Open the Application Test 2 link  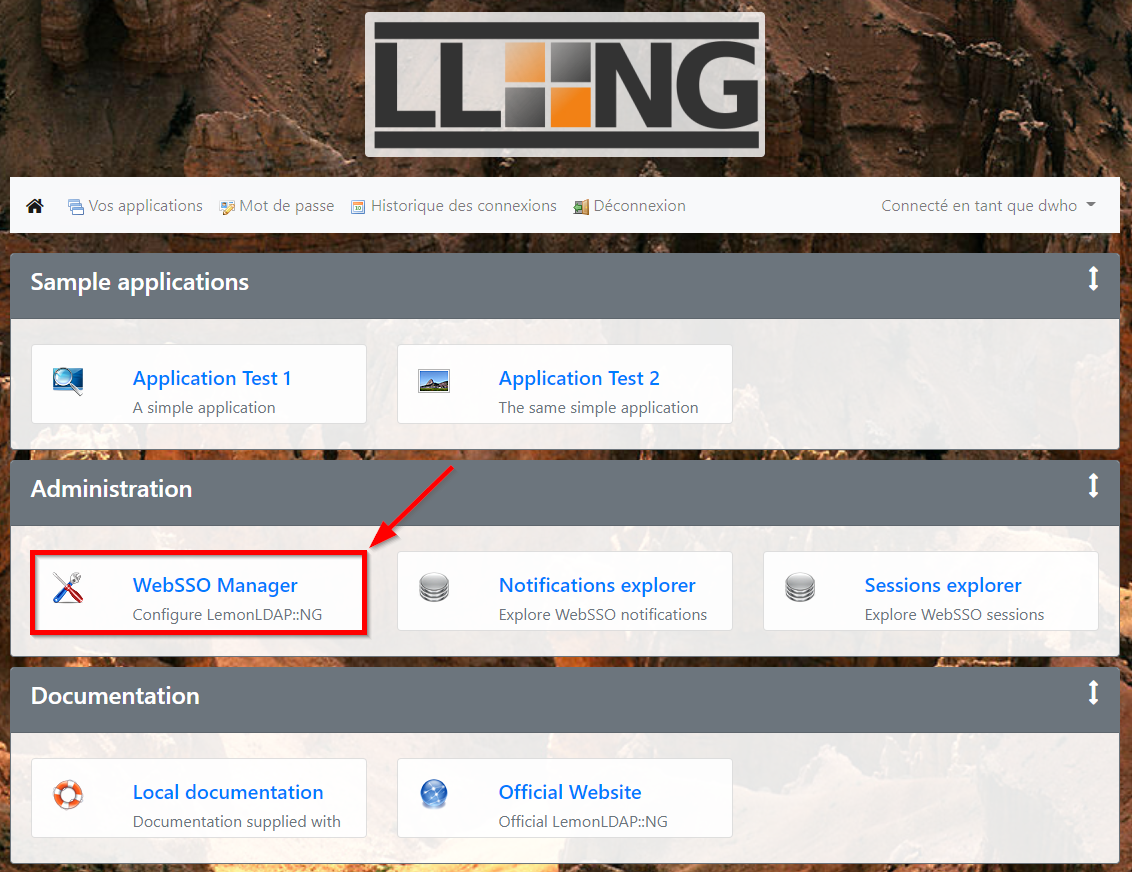579,378
